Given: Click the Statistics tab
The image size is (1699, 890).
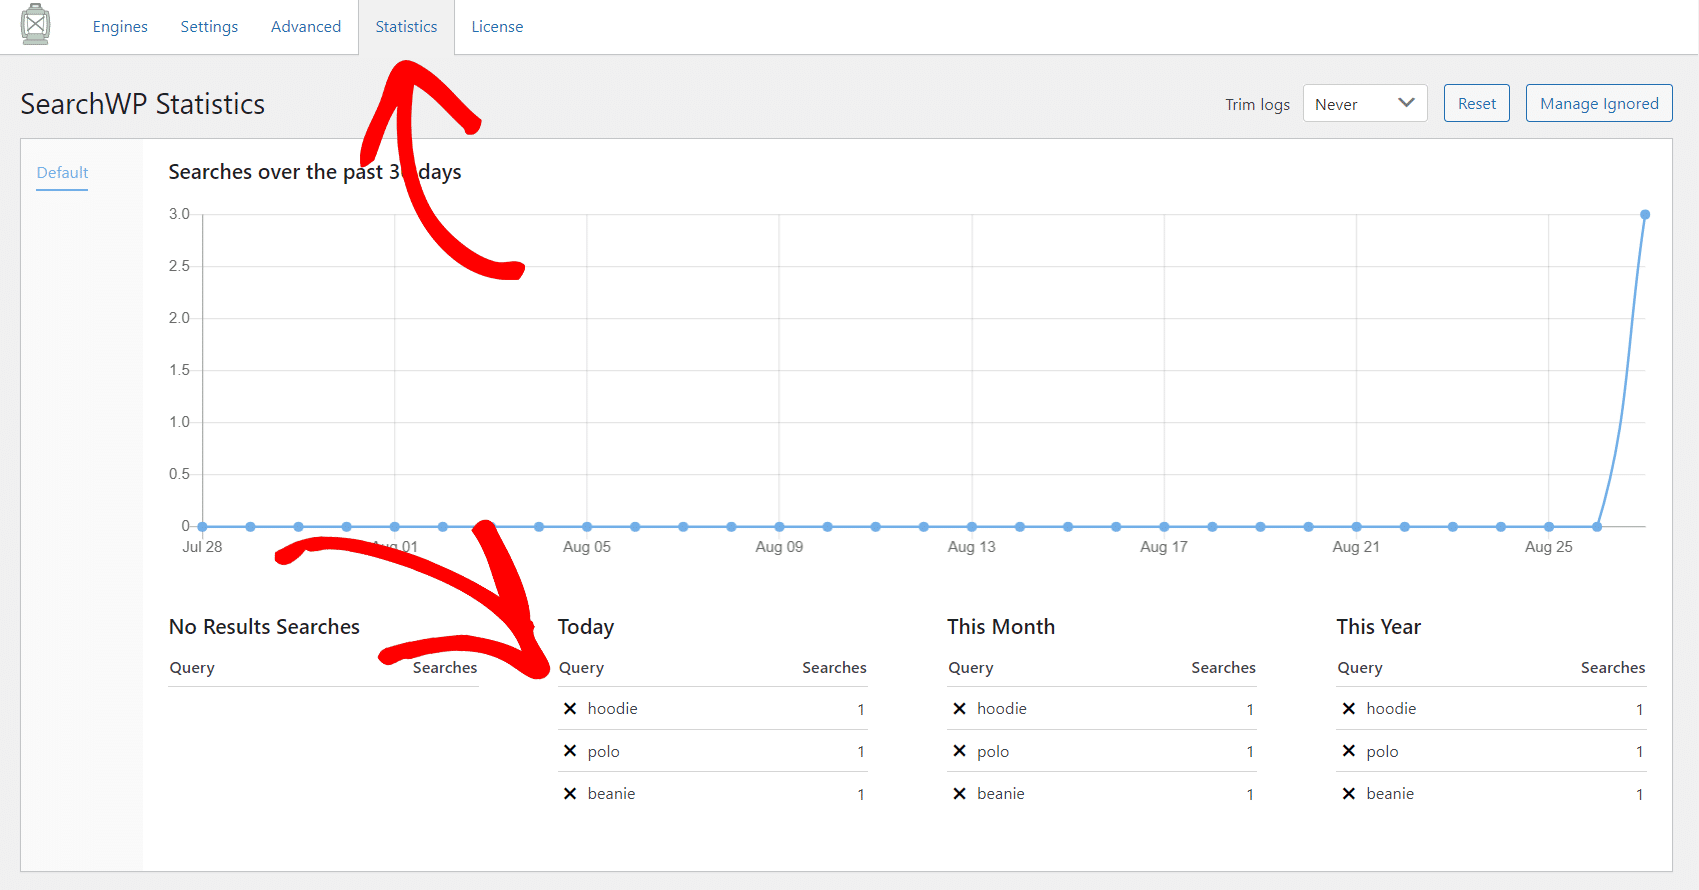Looking at the screenshot, I should pos(406,27).
